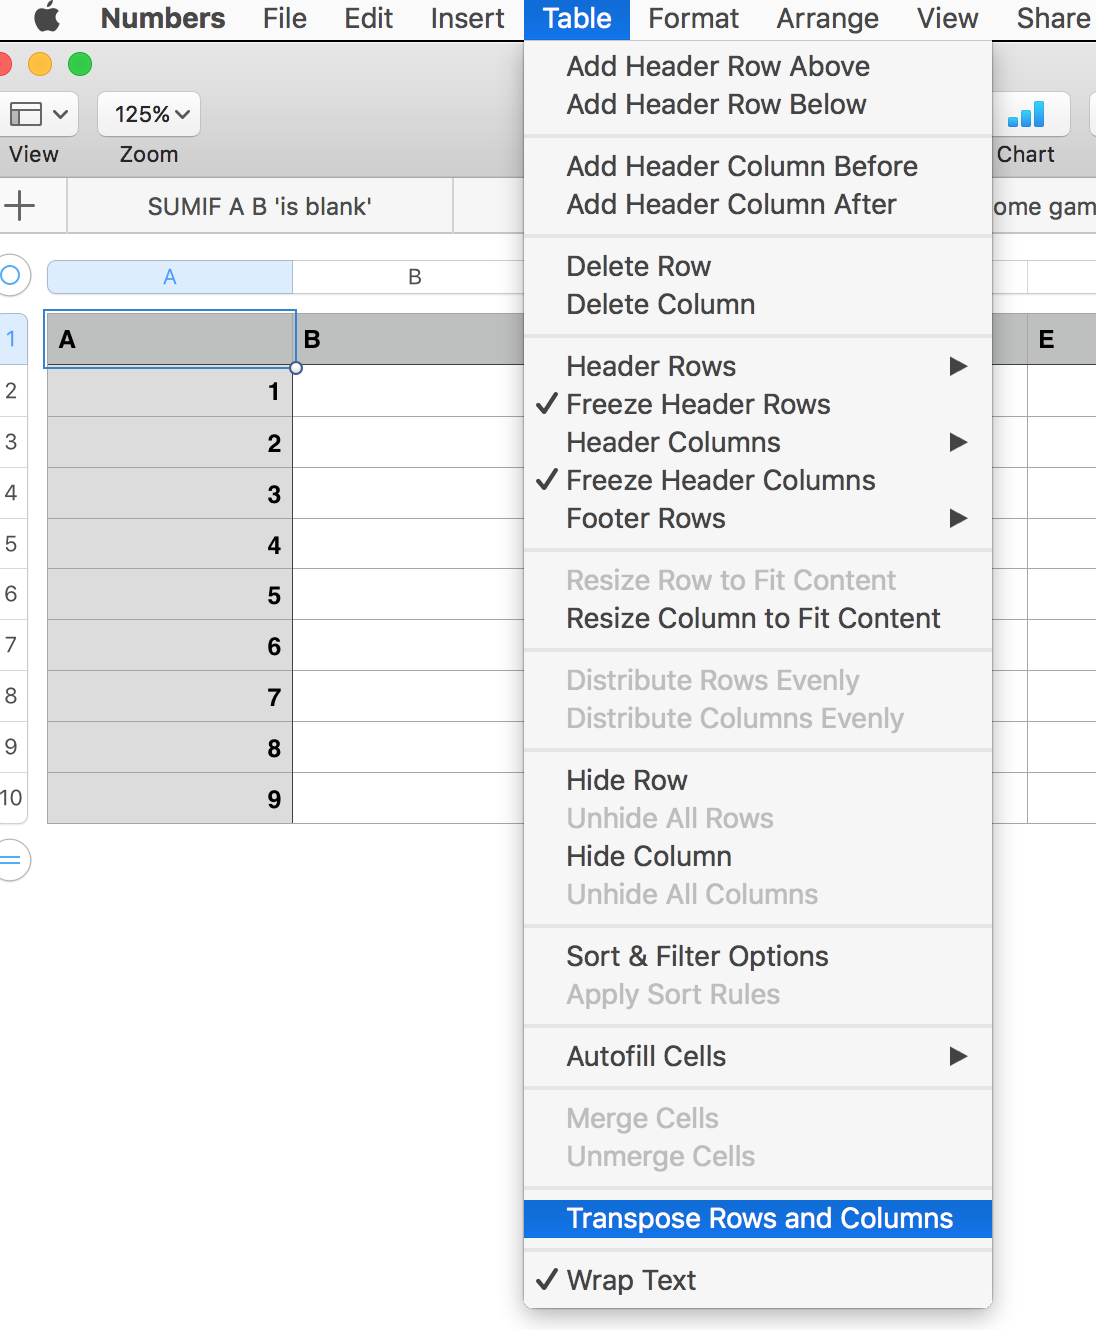Open the 125% zoom dropdown

point(149,115)
